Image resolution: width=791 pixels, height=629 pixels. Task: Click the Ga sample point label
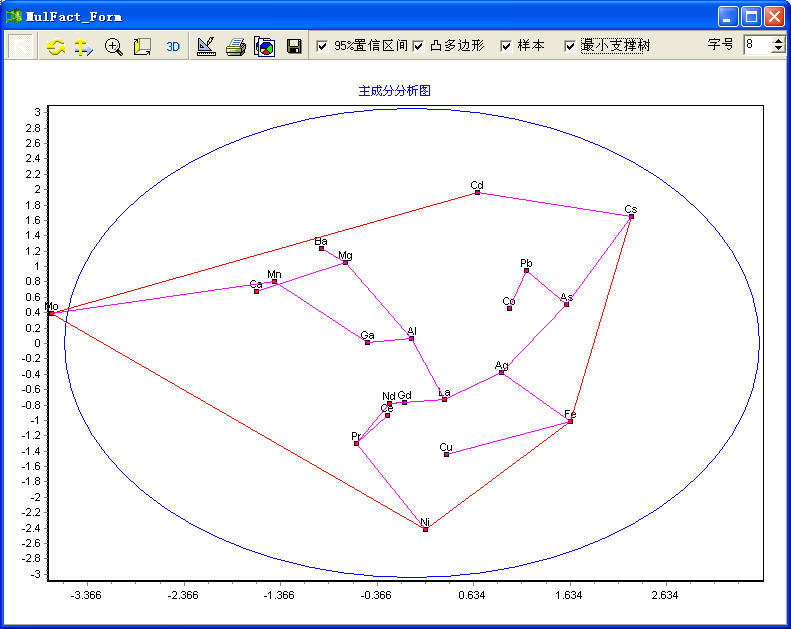[x=367, y=335]
